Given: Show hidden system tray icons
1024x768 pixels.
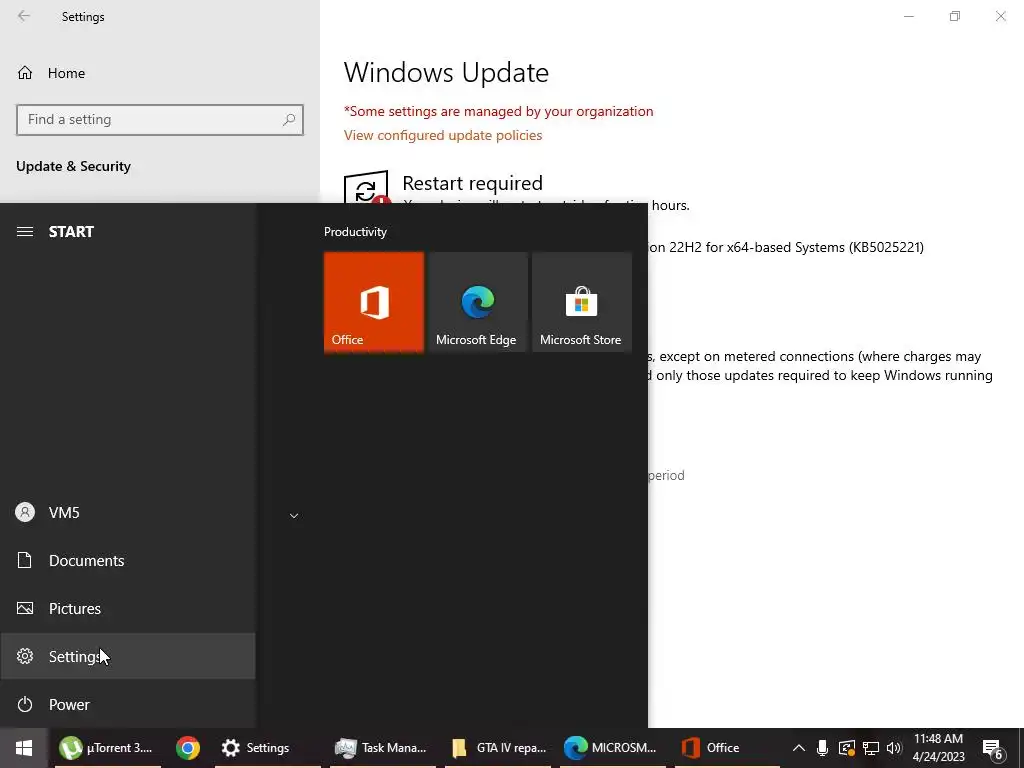Looking at the screenshot, I should (798, 748).
